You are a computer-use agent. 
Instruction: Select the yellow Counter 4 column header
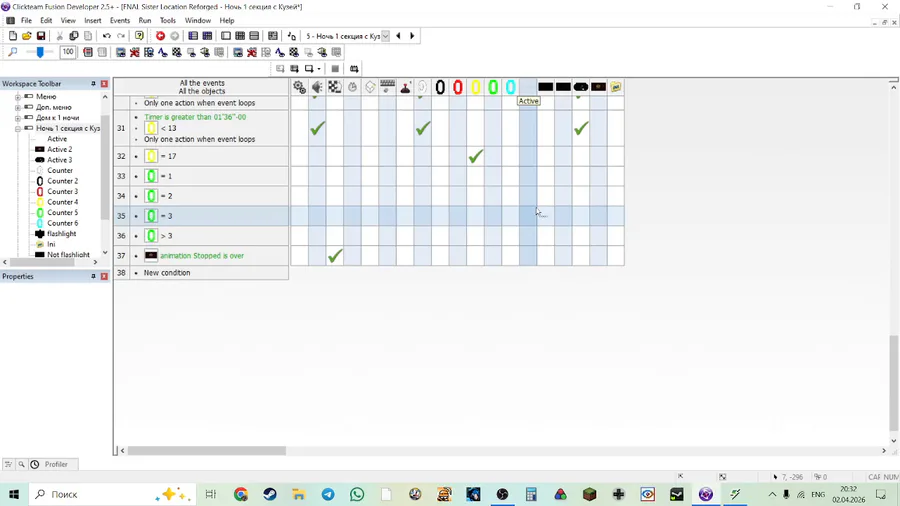[475, 87]
